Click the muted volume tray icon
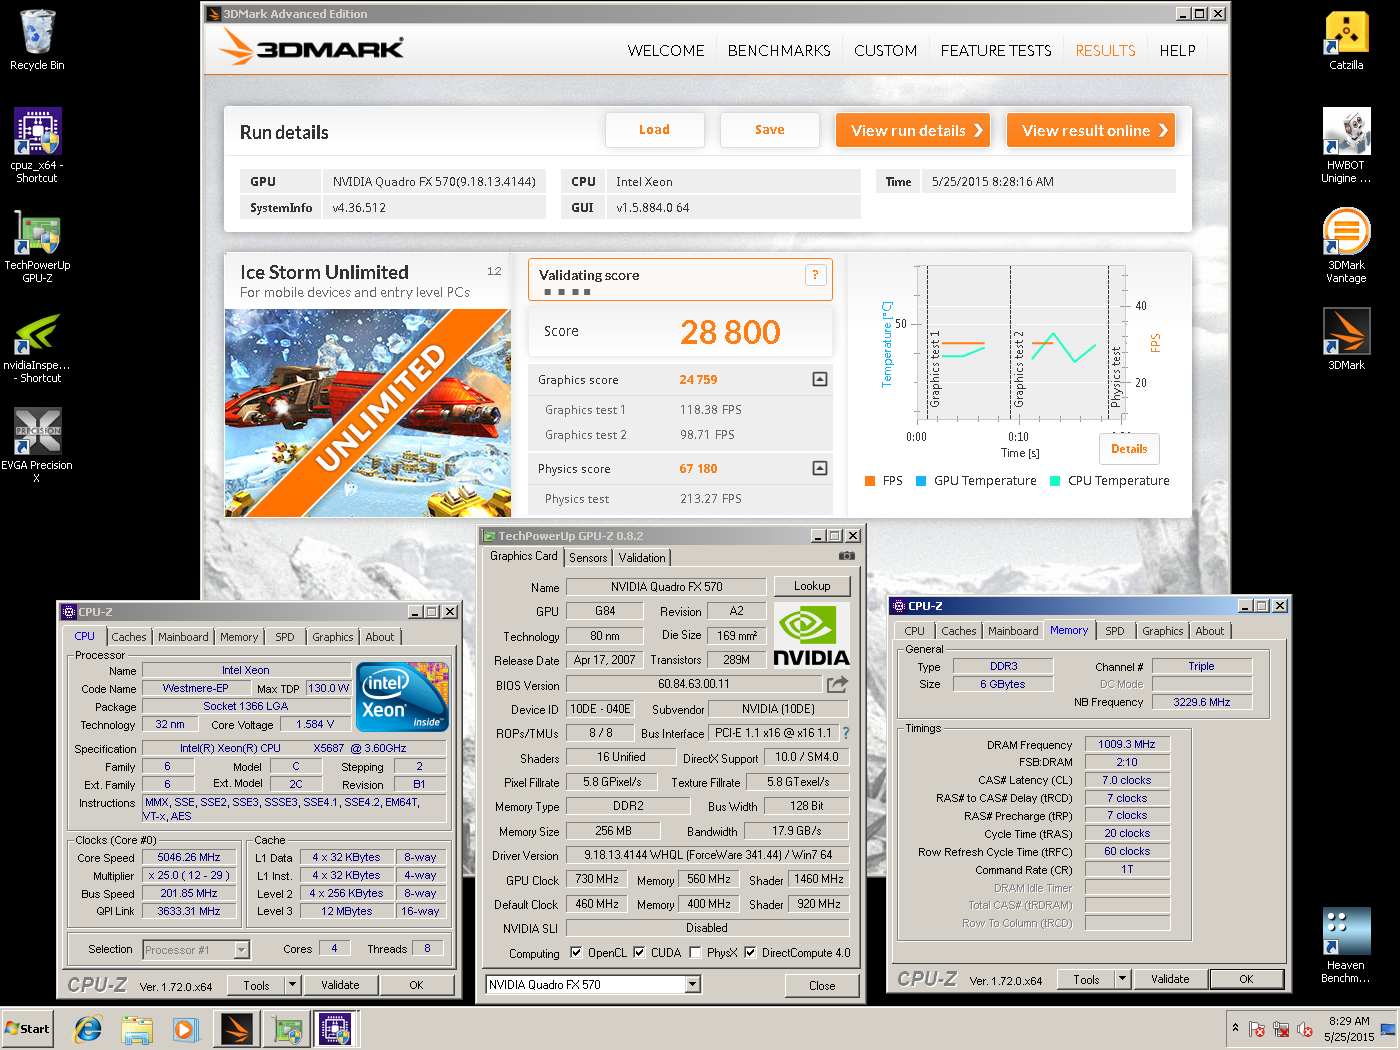This screenshot has width=1400, height=1050. [x=1305, y=1029]
